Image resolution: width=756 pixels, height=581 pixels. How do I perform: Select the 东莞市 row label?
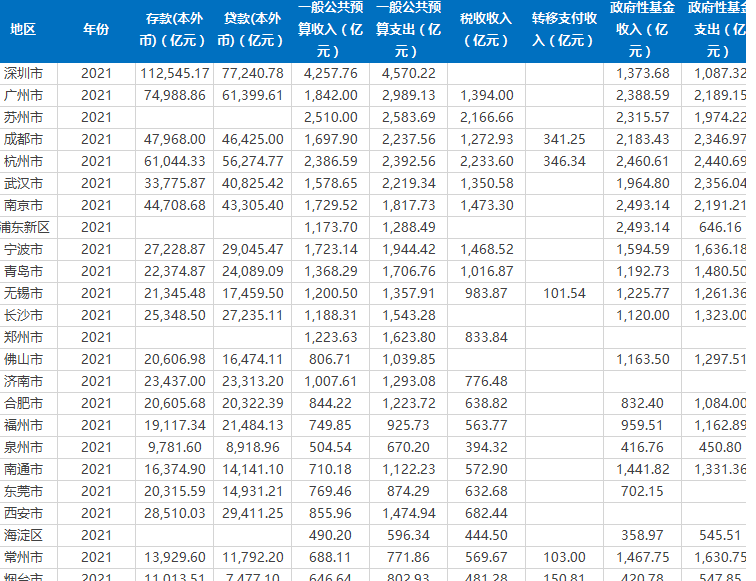coord(23,492)
